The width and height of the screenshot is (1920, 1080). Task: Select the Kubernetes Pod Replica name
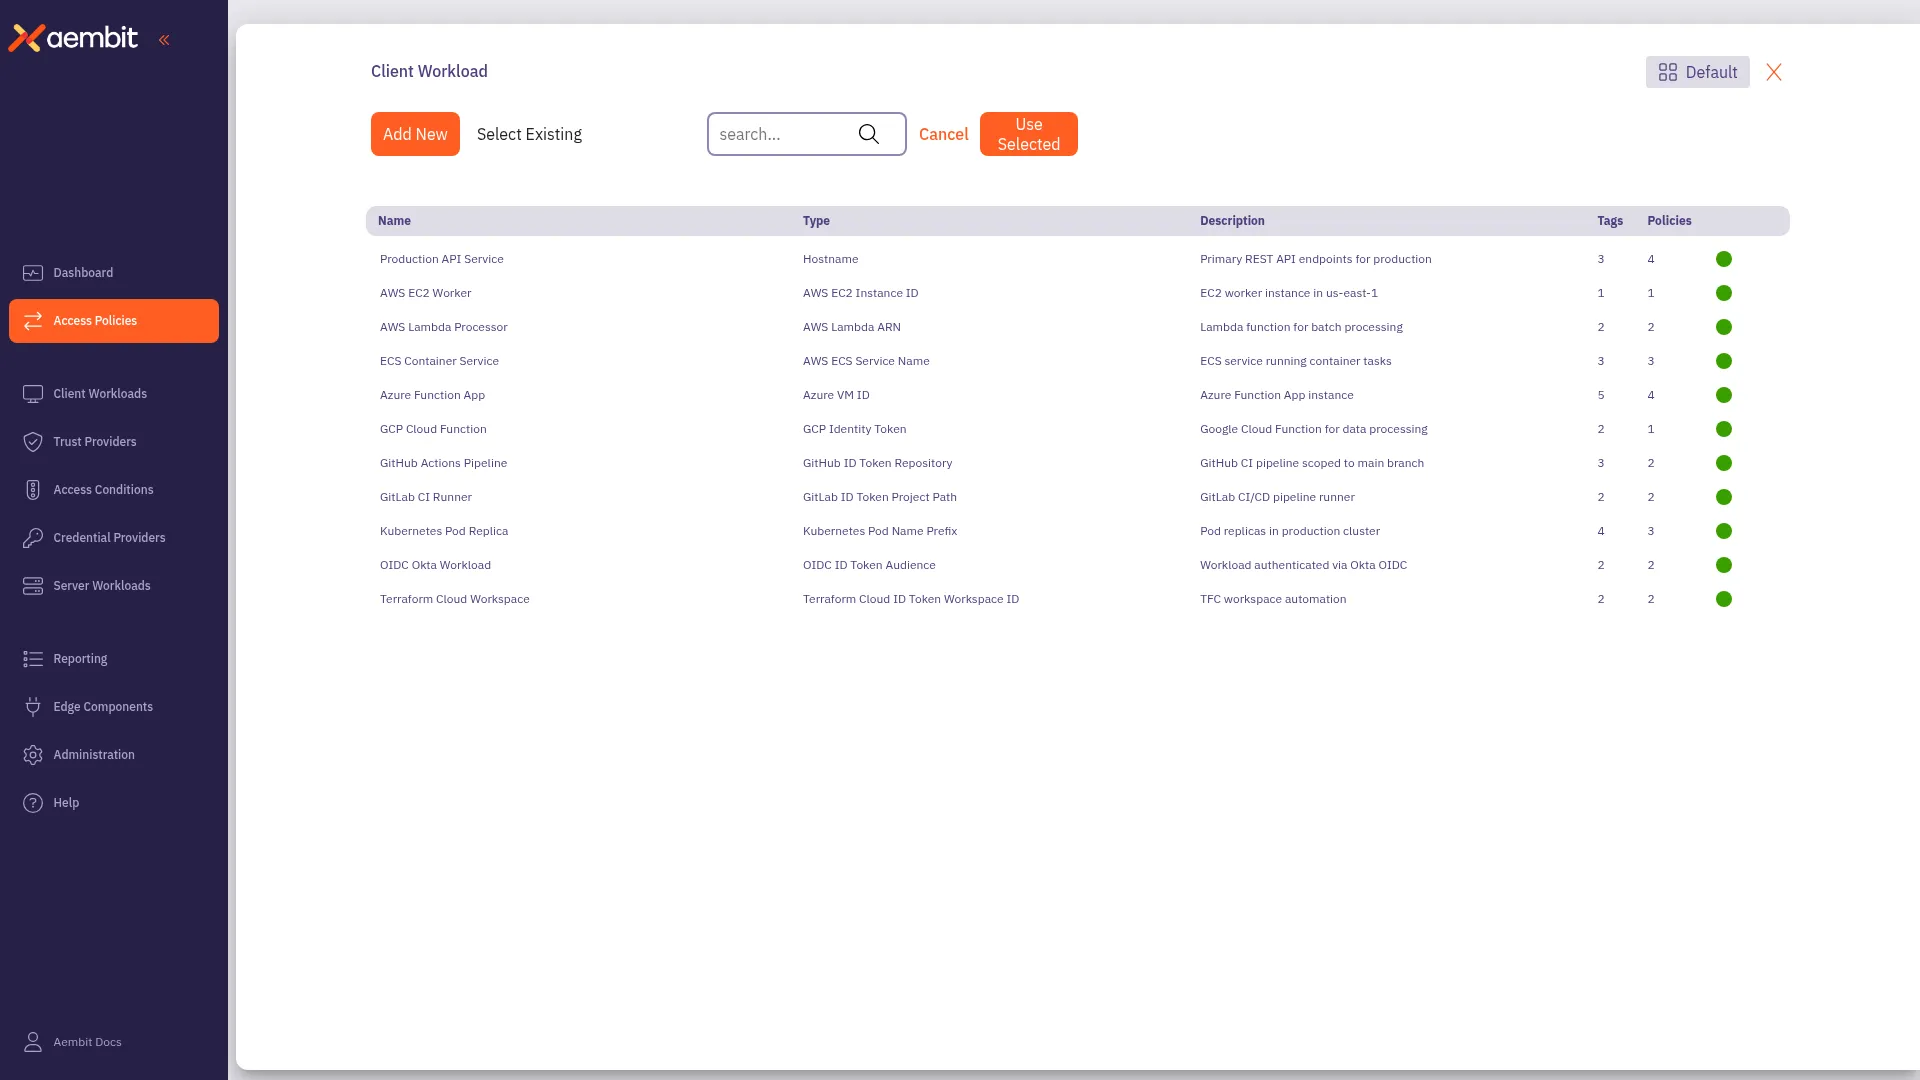444,531
